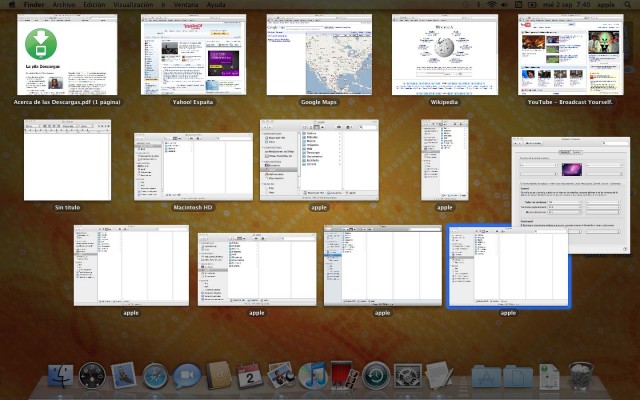
Task: Launch Safari compass icon in Dock
Action: [155, 376]
